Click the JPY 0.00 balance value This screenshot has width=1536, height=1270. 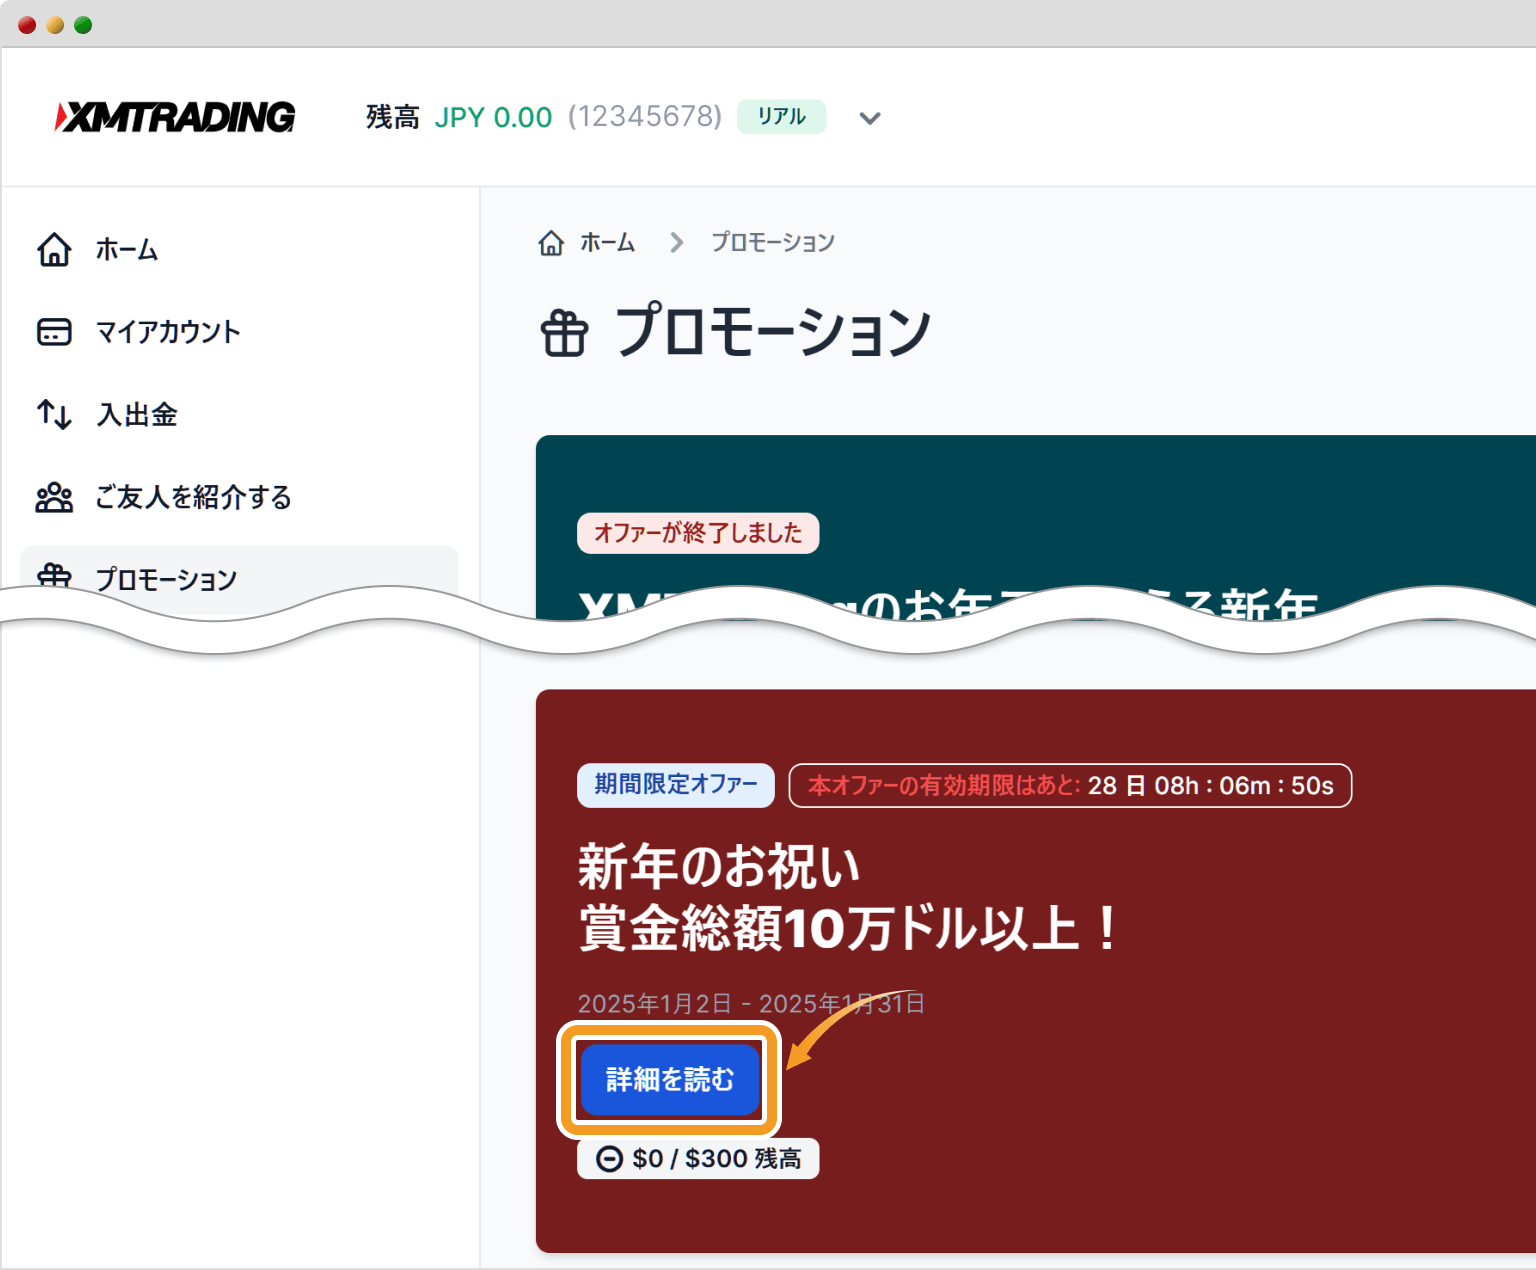(493, 117)
